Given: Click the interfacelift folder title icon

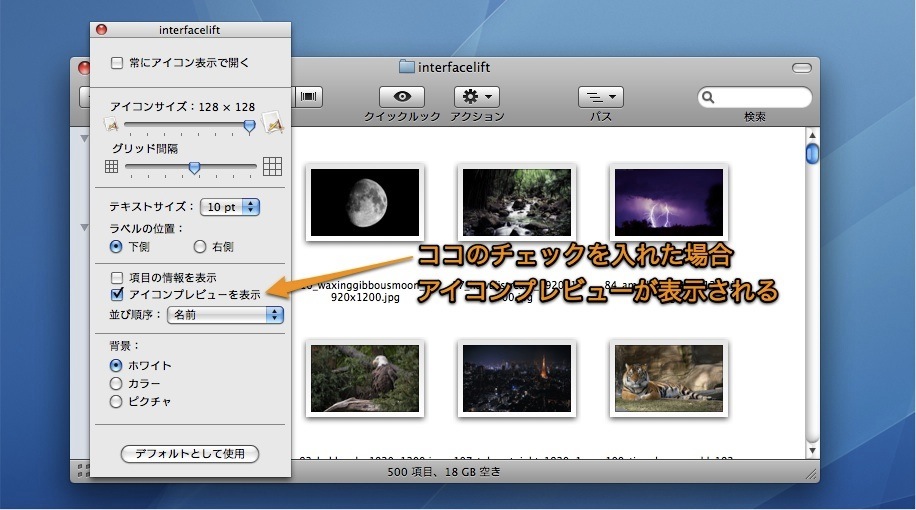Looking at the screenshot, I should pyautogui.click(x=407, y=67).
